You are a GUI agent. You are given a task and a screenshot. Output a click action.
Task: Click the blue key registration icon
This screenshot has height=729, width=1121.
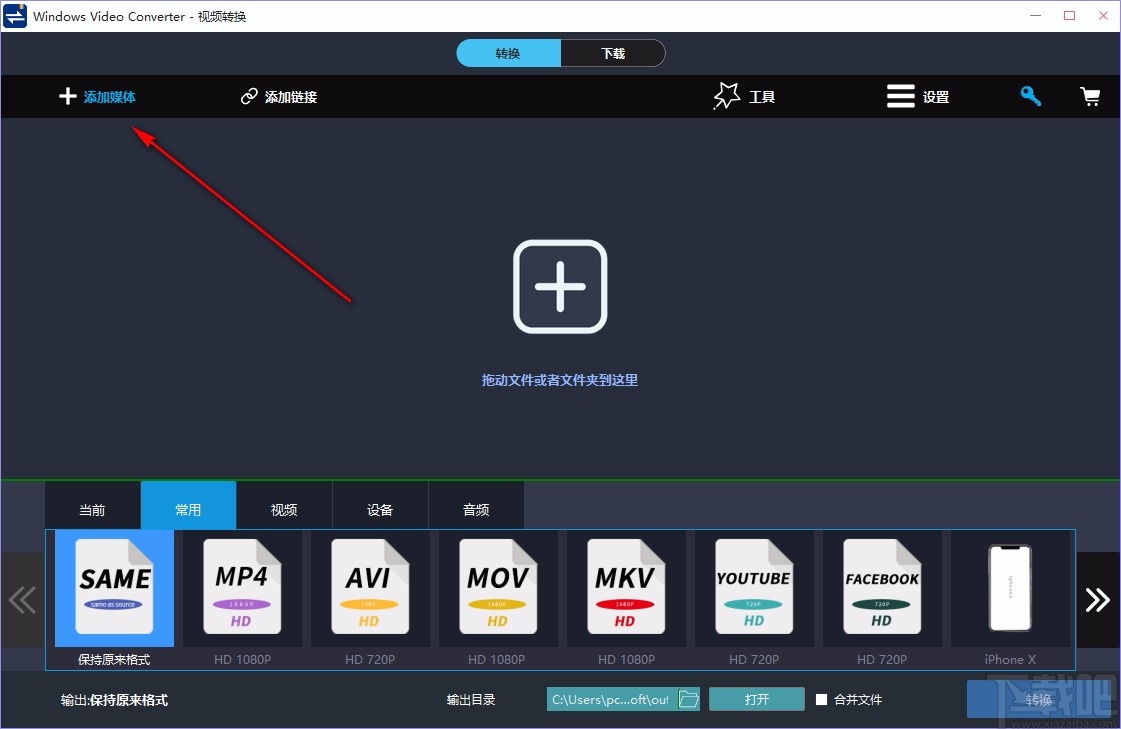pyautogui.click(x=1030, y=96)
